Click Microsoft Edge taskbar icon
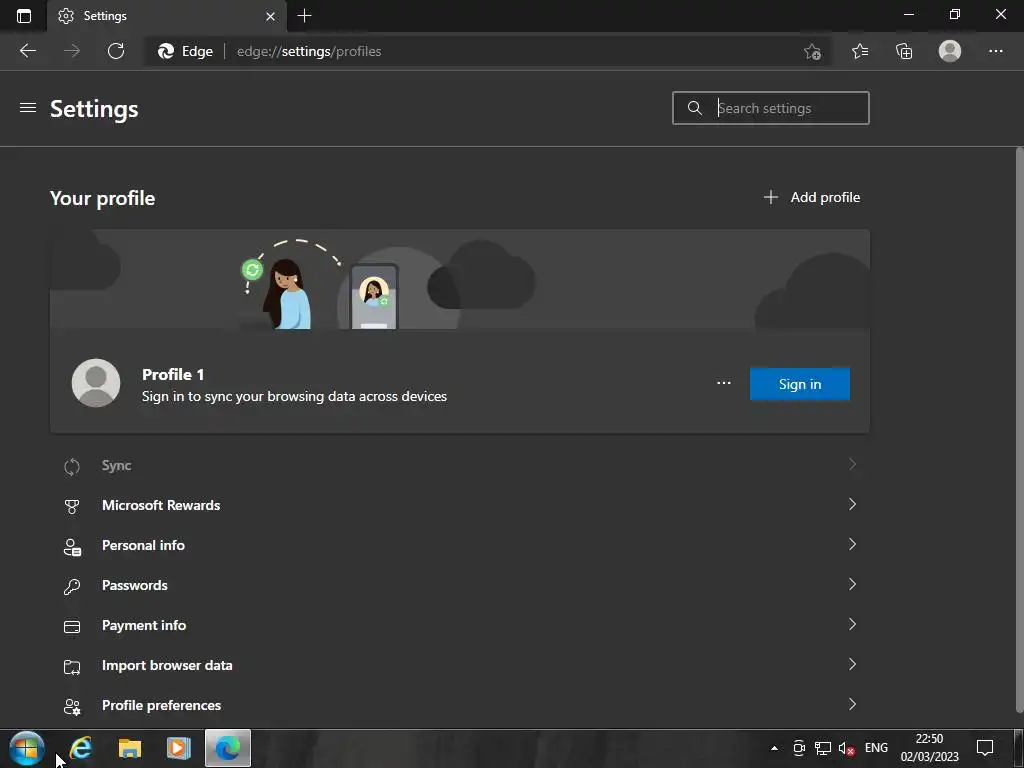This screenshot has width=1024, height=768. [x=228, y=748]
